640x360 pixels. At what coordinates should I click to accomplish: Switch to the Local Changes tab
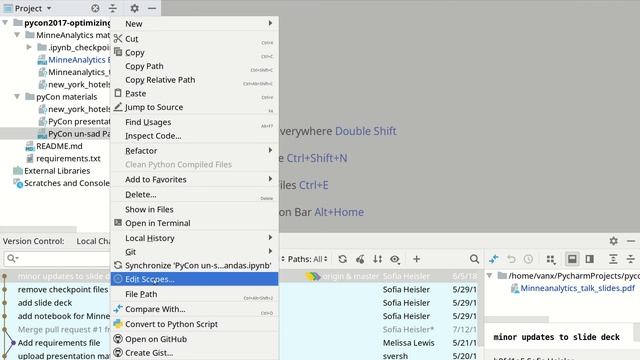coord(93,241)
